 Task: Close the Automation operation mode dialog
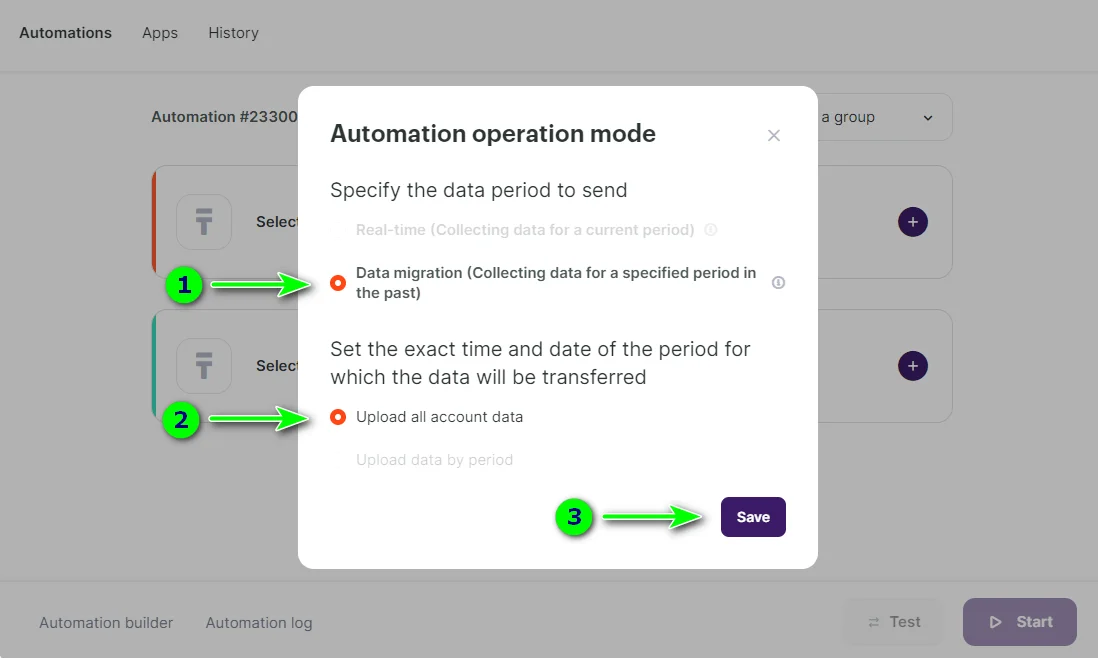[773, 135]
